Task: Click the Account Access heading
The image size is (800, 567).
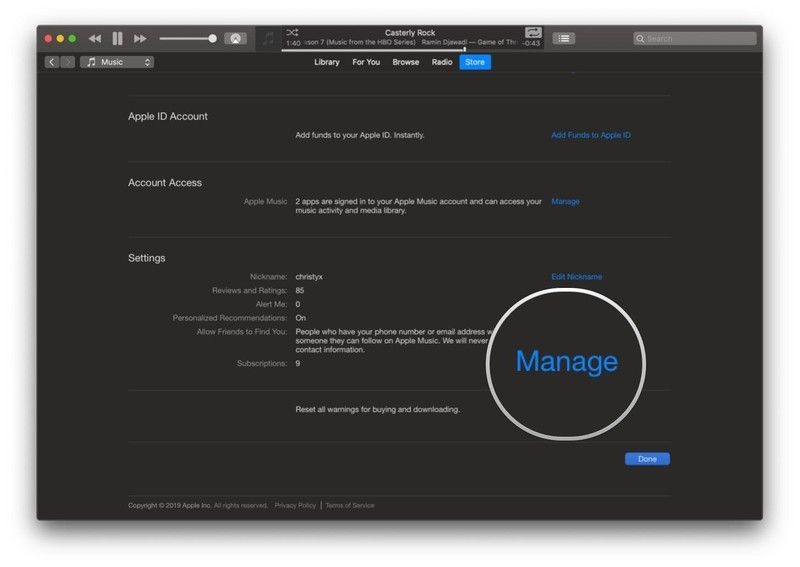Action: [x=165, y=183]
